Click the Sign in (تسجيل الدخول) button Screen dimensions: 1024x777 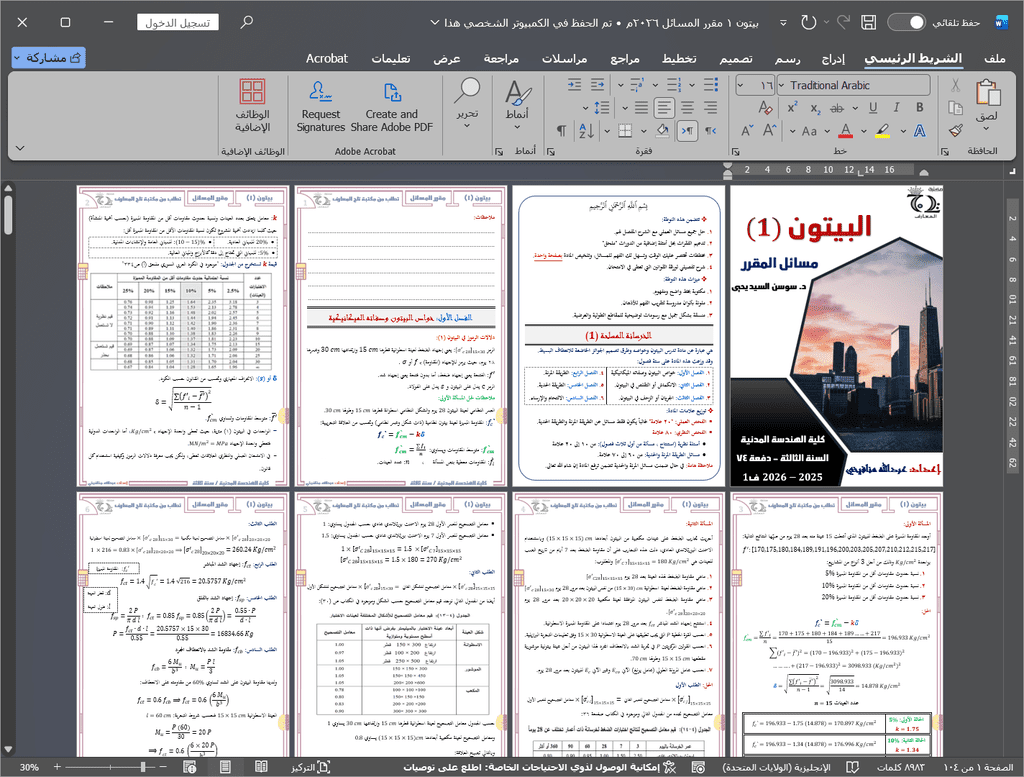[x=178, y=22]
